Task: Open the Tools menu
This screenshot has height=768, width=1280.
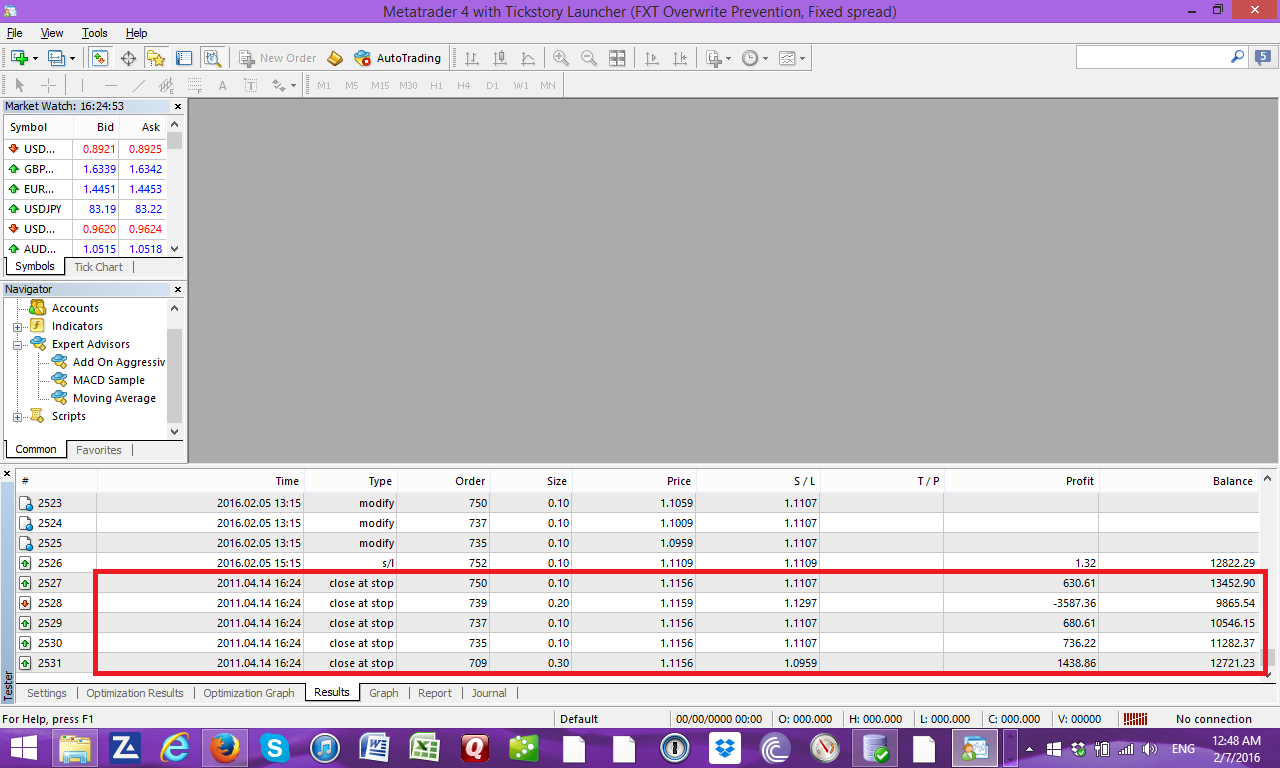Action: point(95,33)
